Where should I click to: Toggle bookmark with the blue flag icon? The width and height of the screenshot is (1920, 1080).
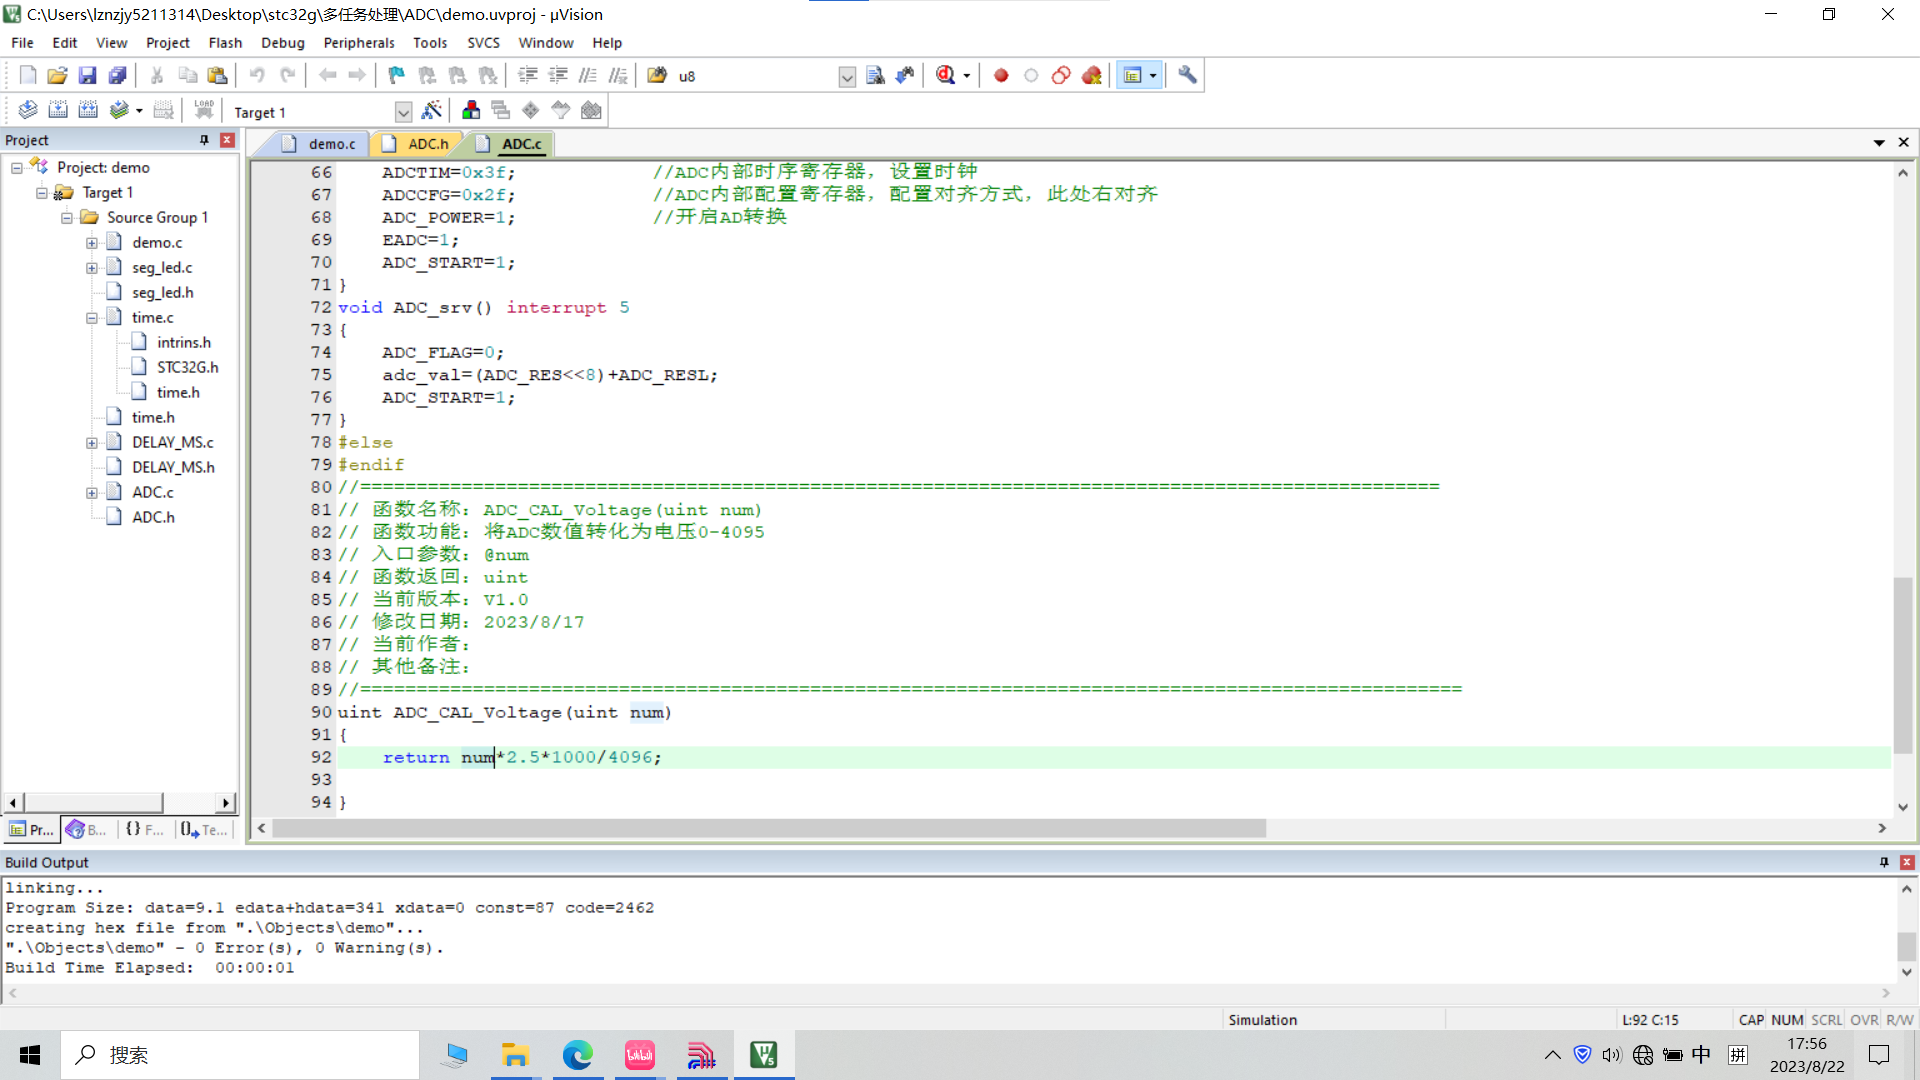397,75
